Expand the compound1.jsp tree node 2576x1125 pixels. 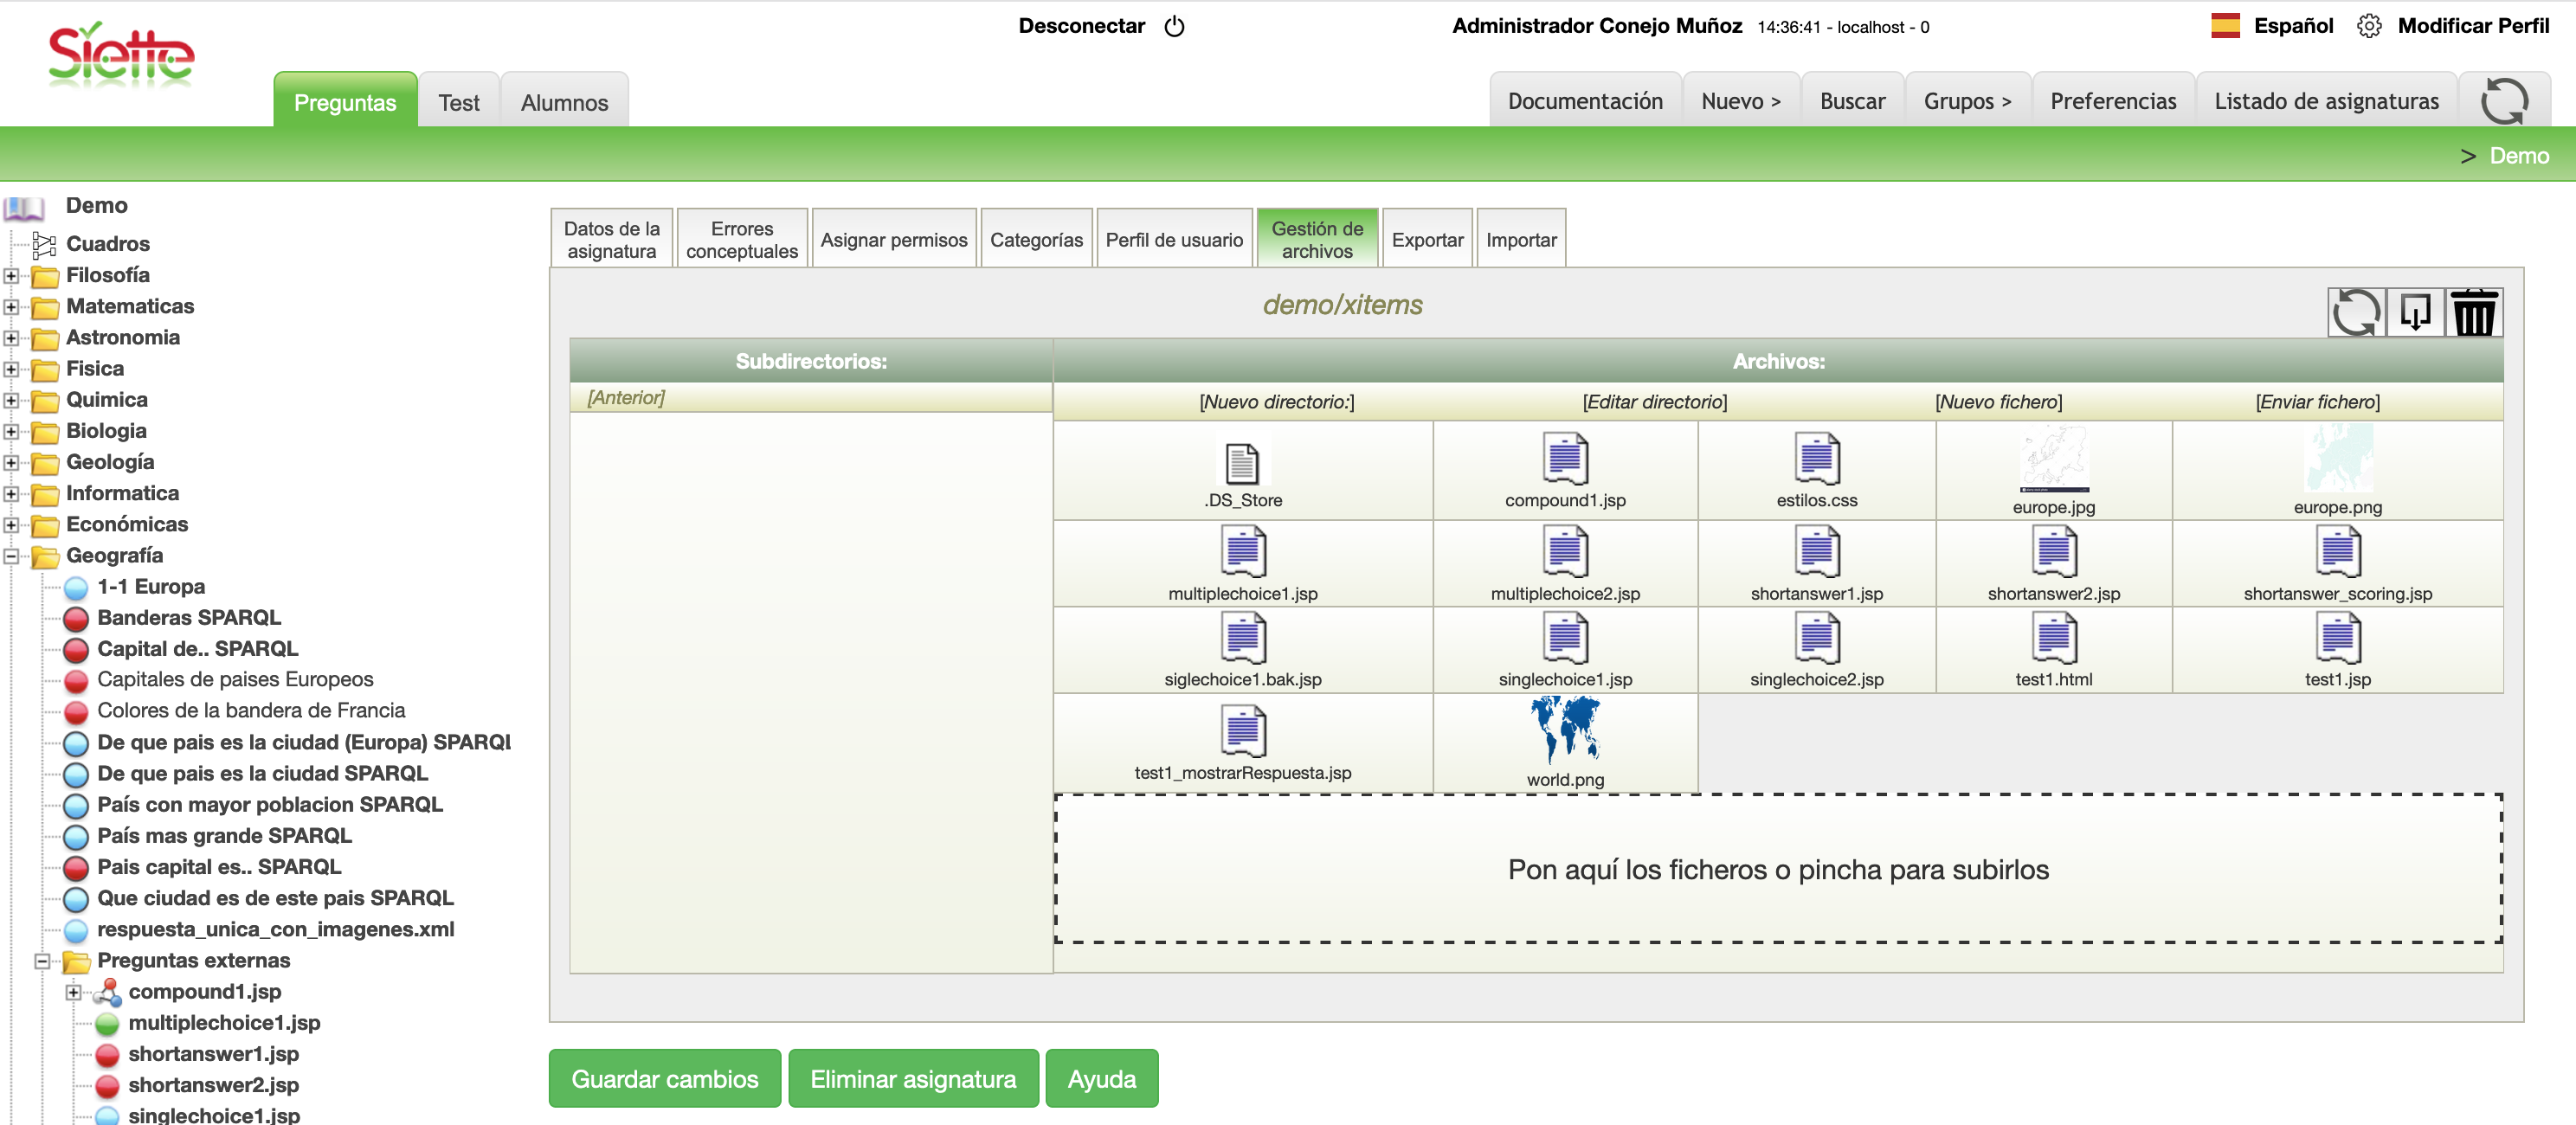73,992
